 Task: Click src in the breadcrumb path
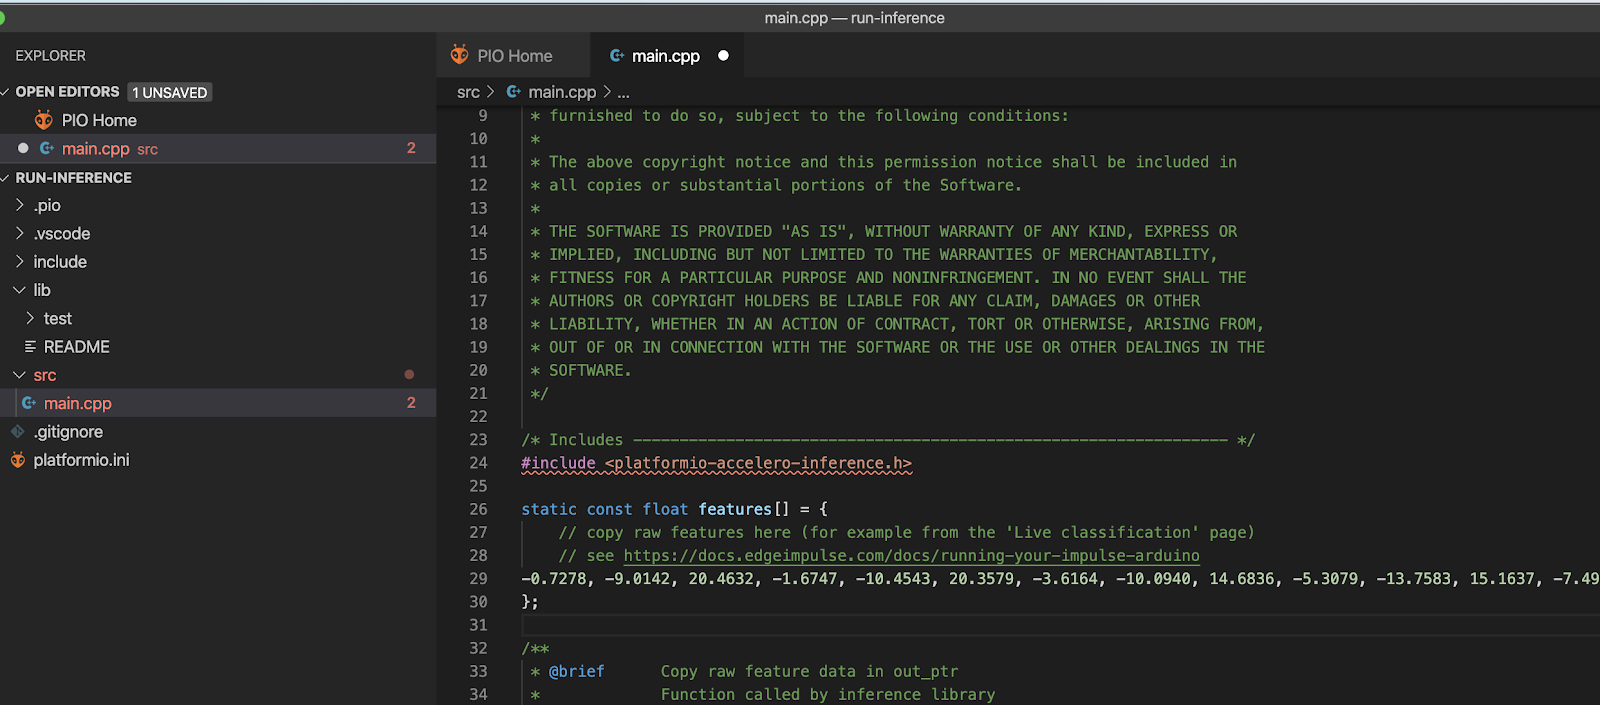coord(468,92)
